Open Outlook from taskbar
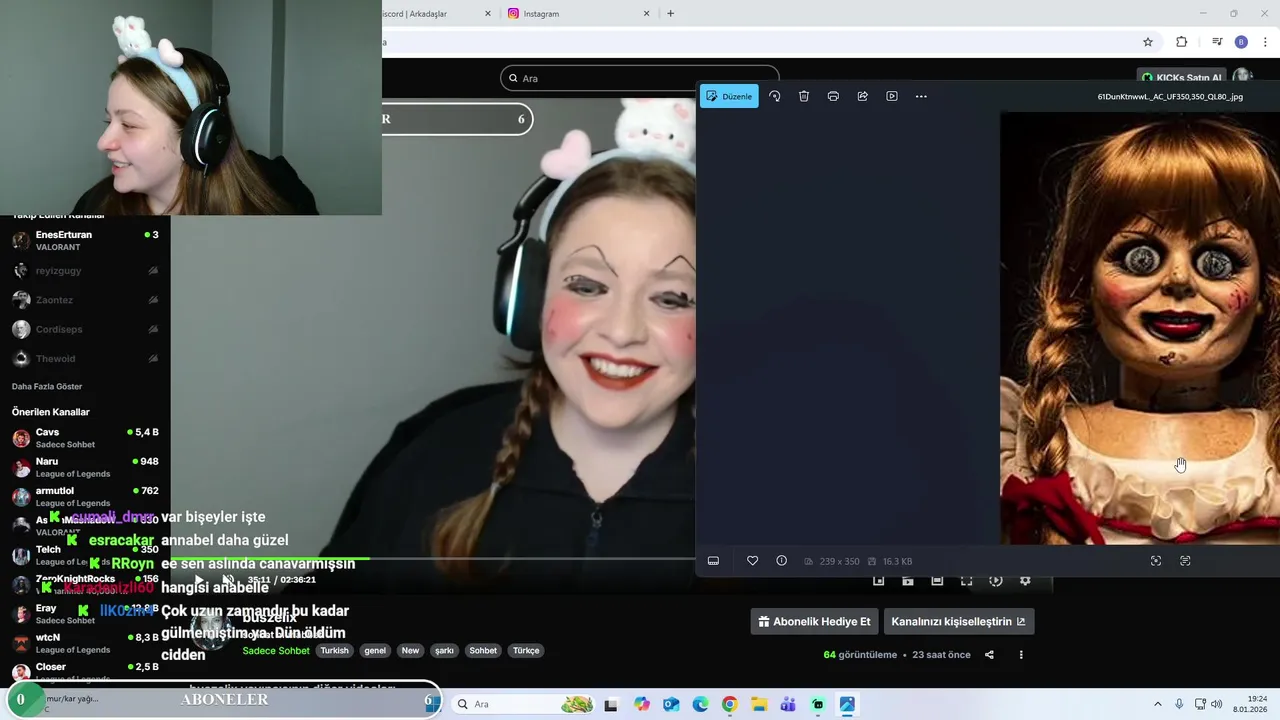This screenshot has height=720, width=1280. [x=670, y=704]
